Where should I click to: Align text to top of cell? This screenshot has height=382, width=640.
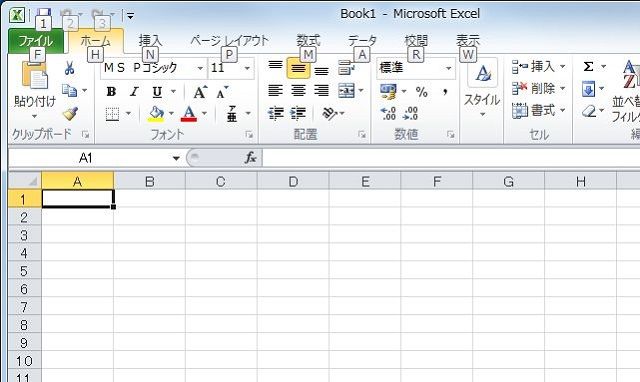pos(275,65)
